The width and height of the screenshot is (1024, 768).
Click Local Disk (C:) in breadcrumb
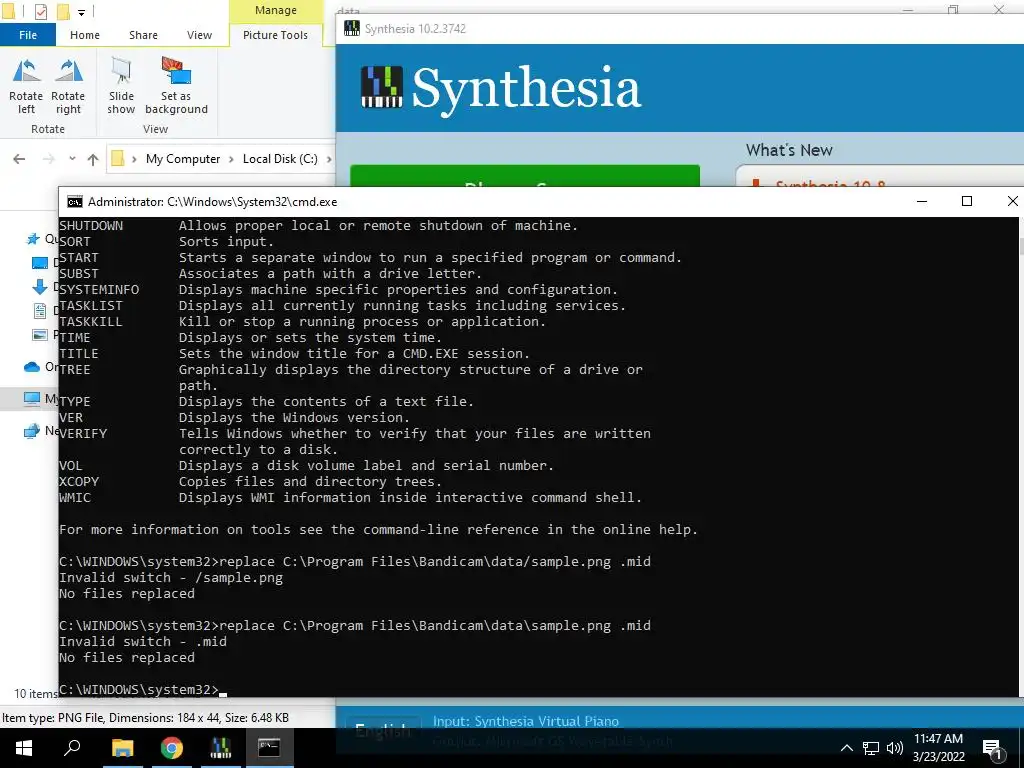280,159
